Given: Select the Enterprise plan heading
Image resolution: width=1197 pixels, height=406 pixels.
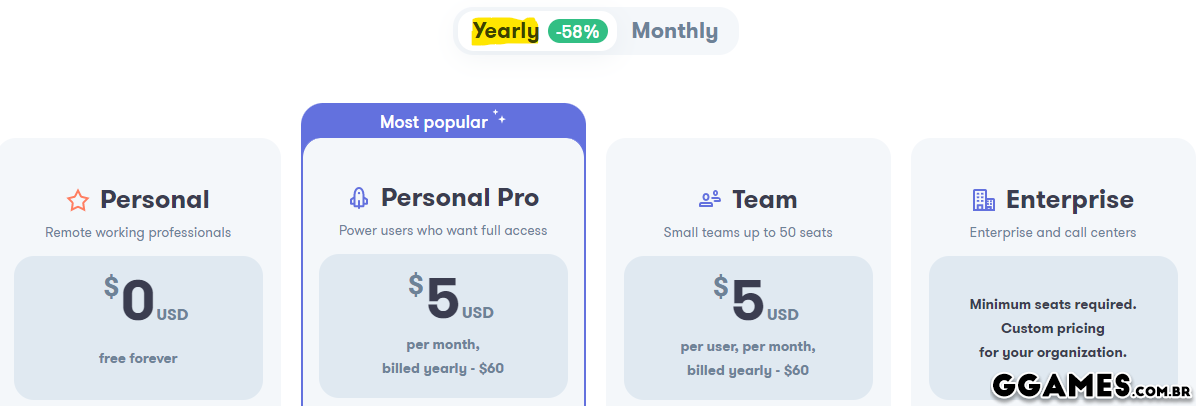Looking at the screenshot, I should click(x=1070, y=200).
